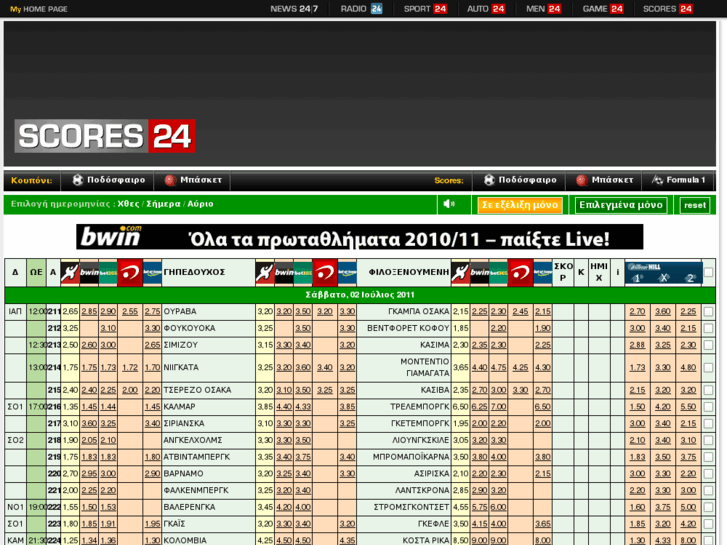Click the Επιλεγμένα μόνο button
The height and width of the screenshot is (545, 727).
(621, 205)
